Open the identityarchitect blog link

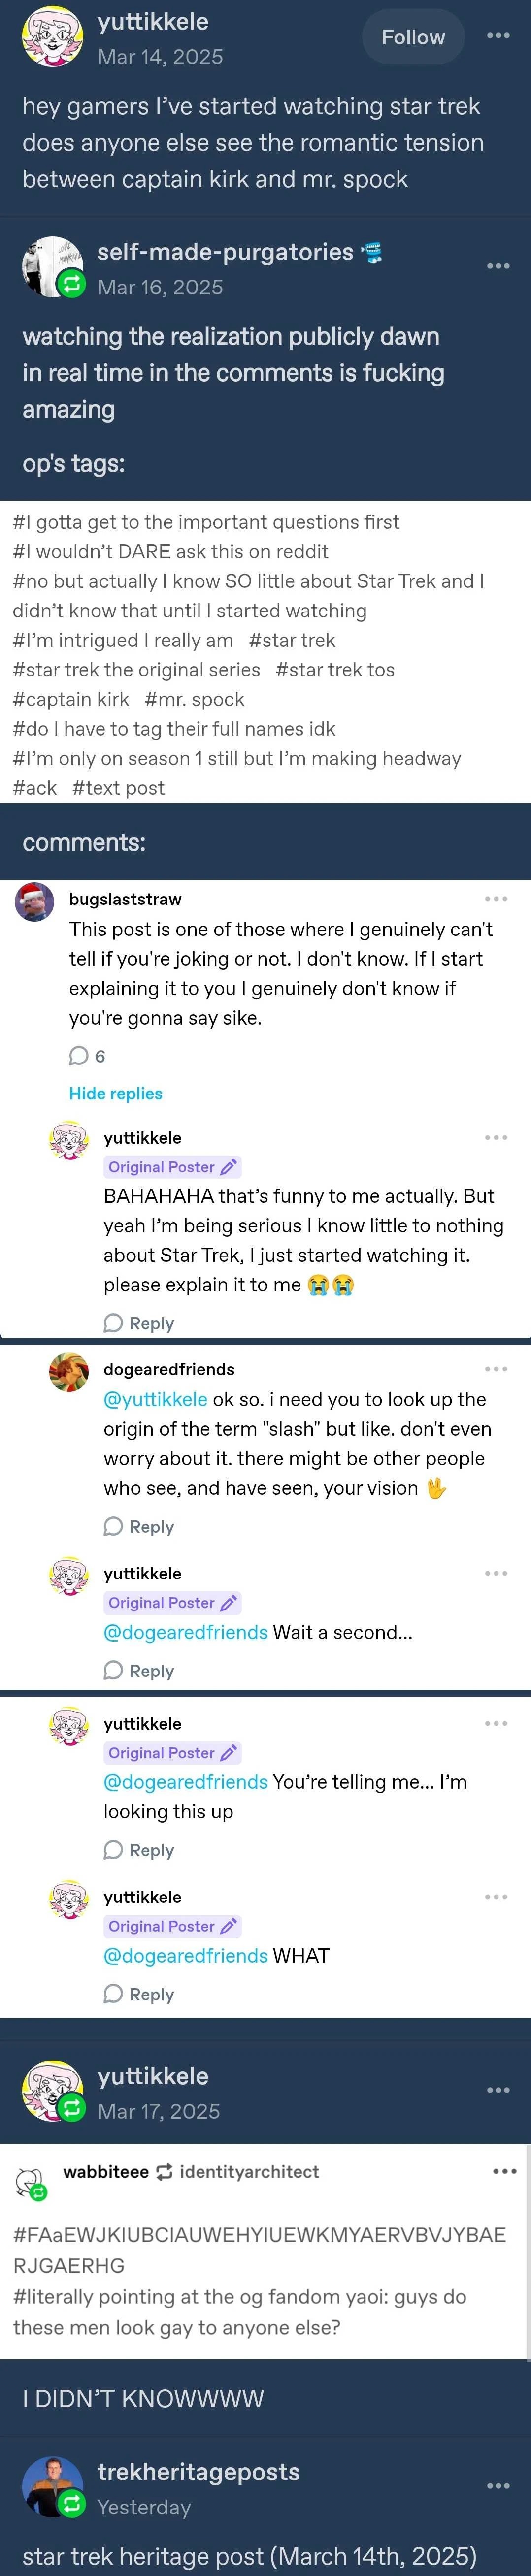click(249, 2171)
